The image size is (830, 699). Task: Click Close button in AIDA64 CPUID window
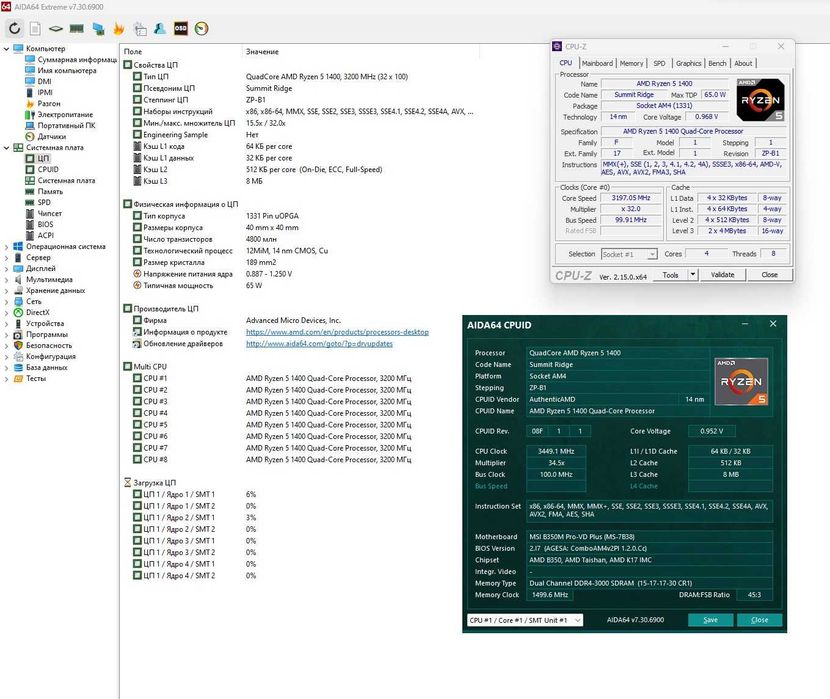(x=760, y=620)
